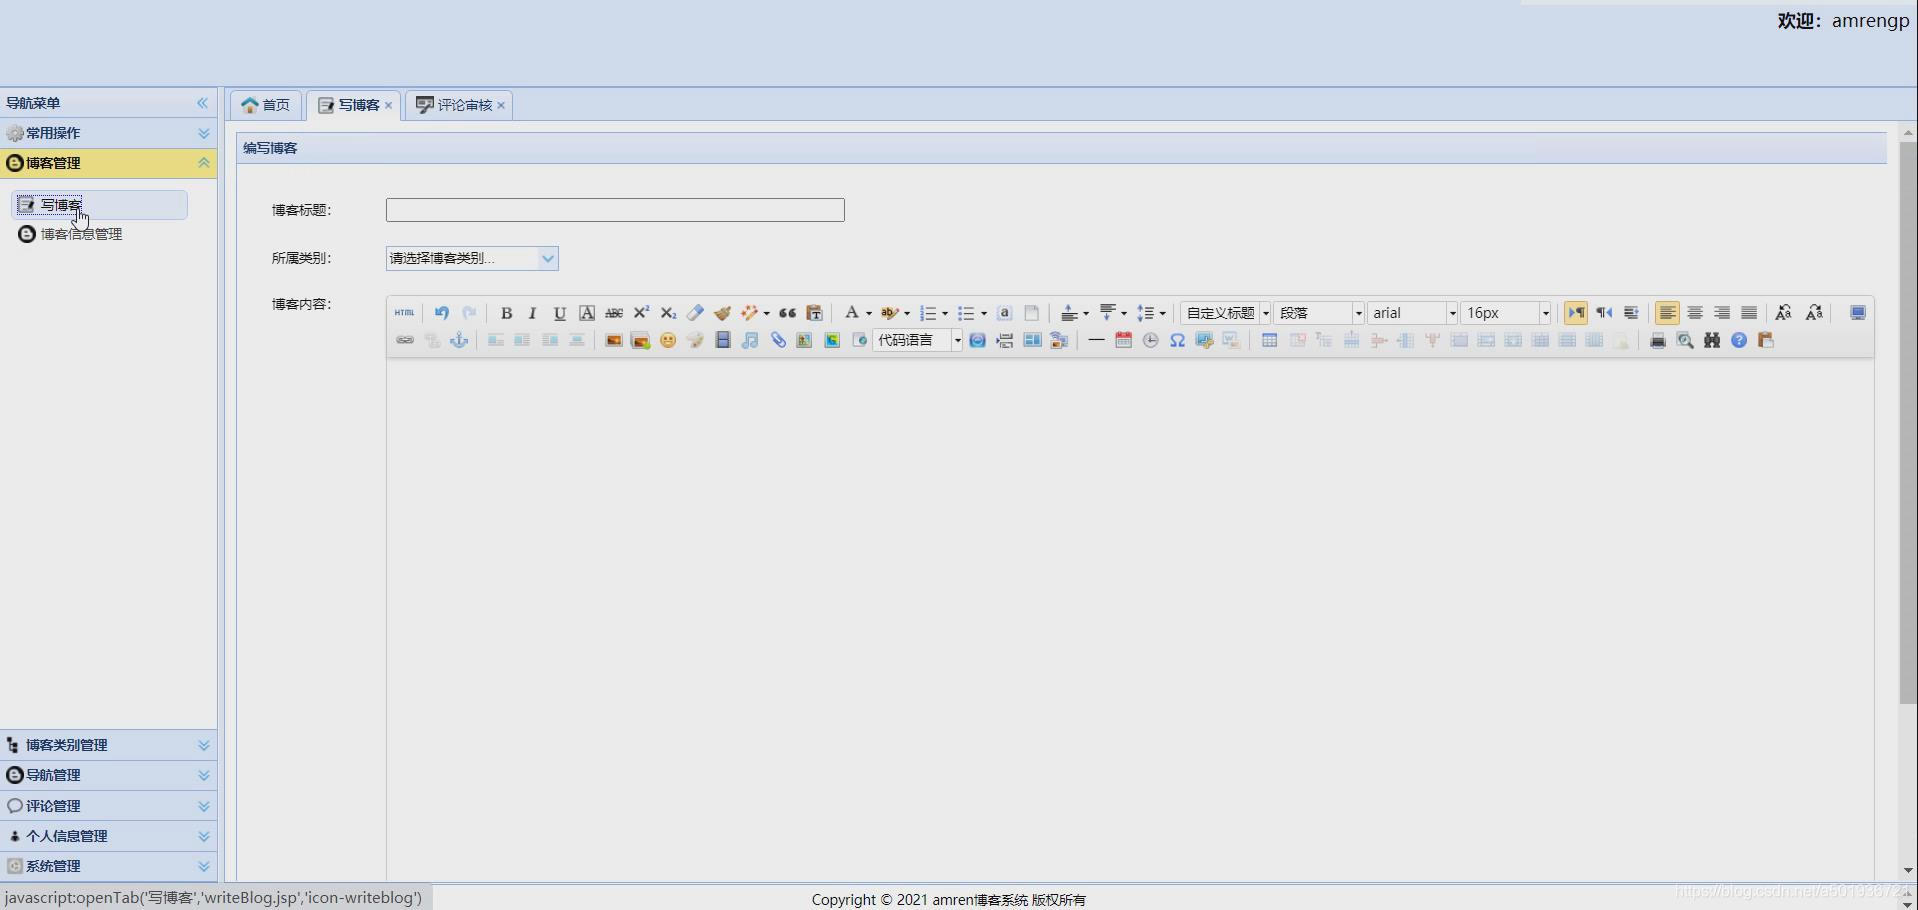Choose paste as plain text
The width and height of the screenshot is (1918, 910).
(815, 313)
